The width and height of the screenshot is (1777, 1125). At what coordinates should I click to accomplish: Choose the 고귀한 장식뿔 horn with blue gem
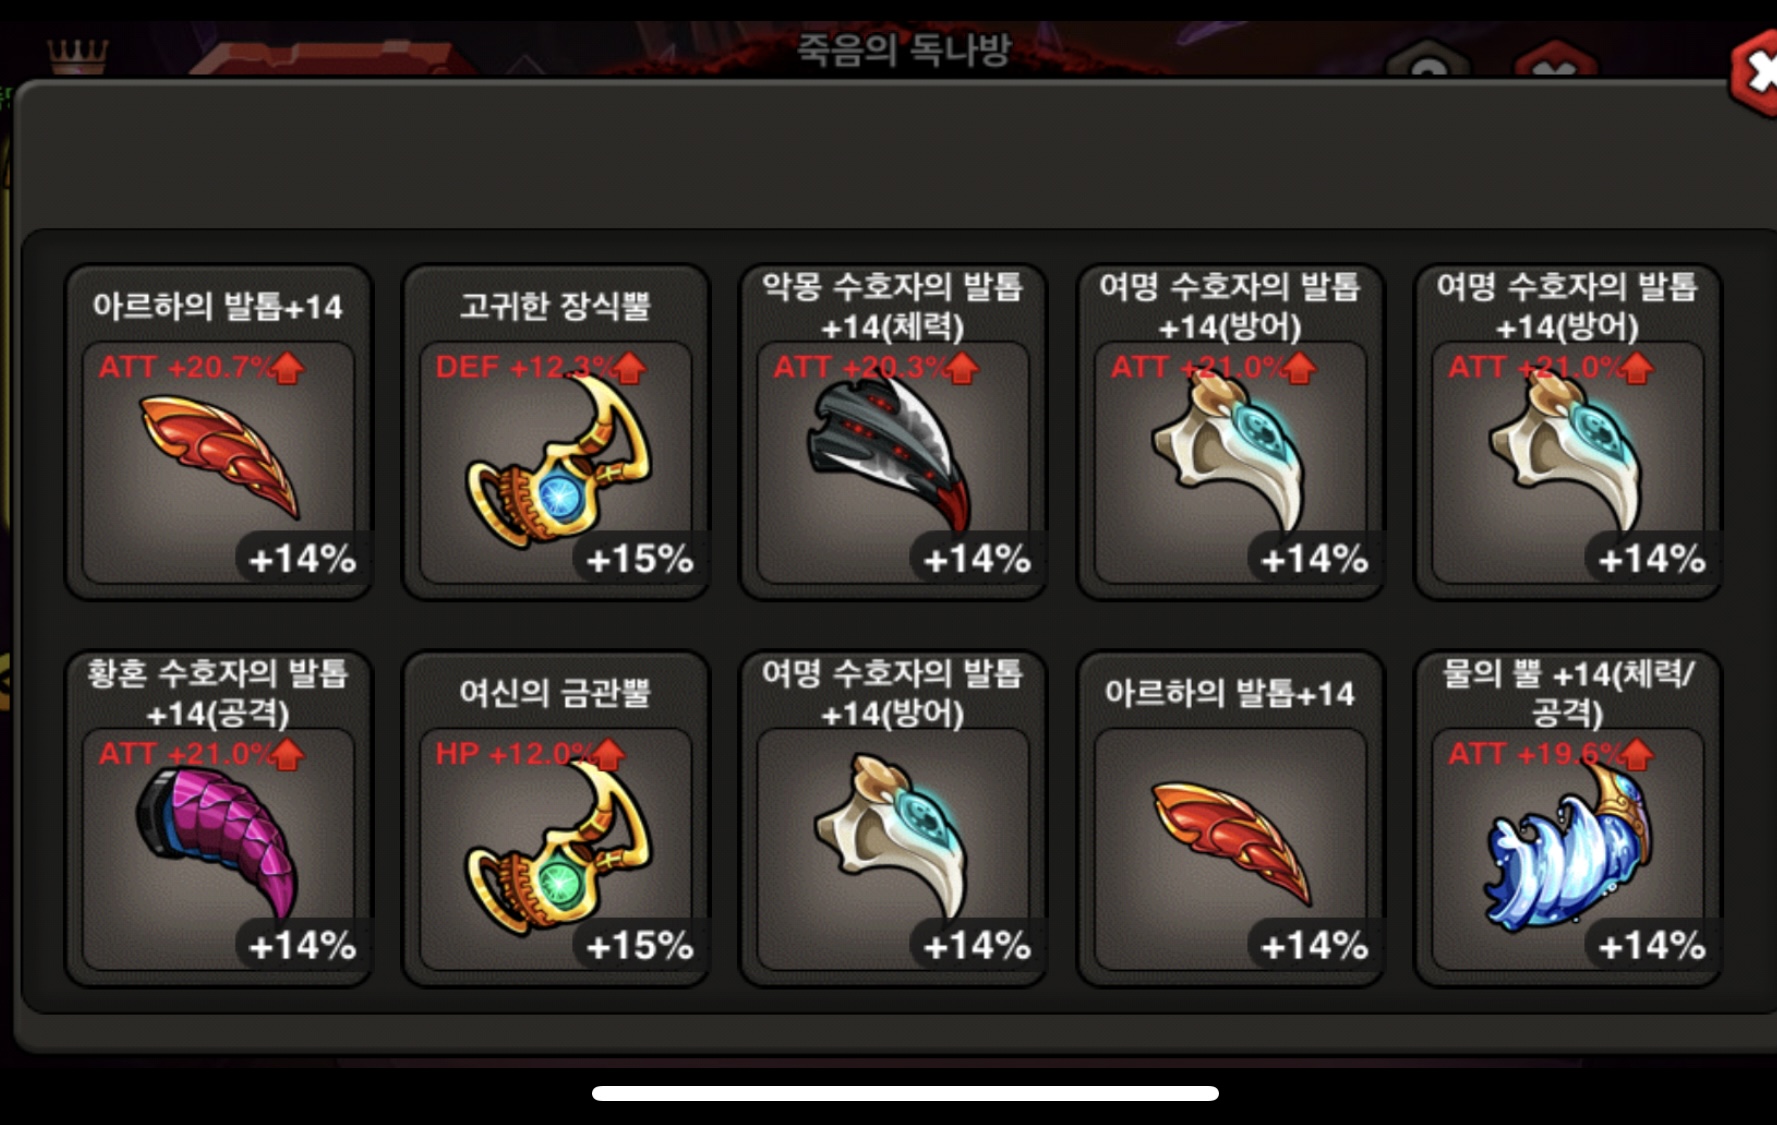click(556, 432)
